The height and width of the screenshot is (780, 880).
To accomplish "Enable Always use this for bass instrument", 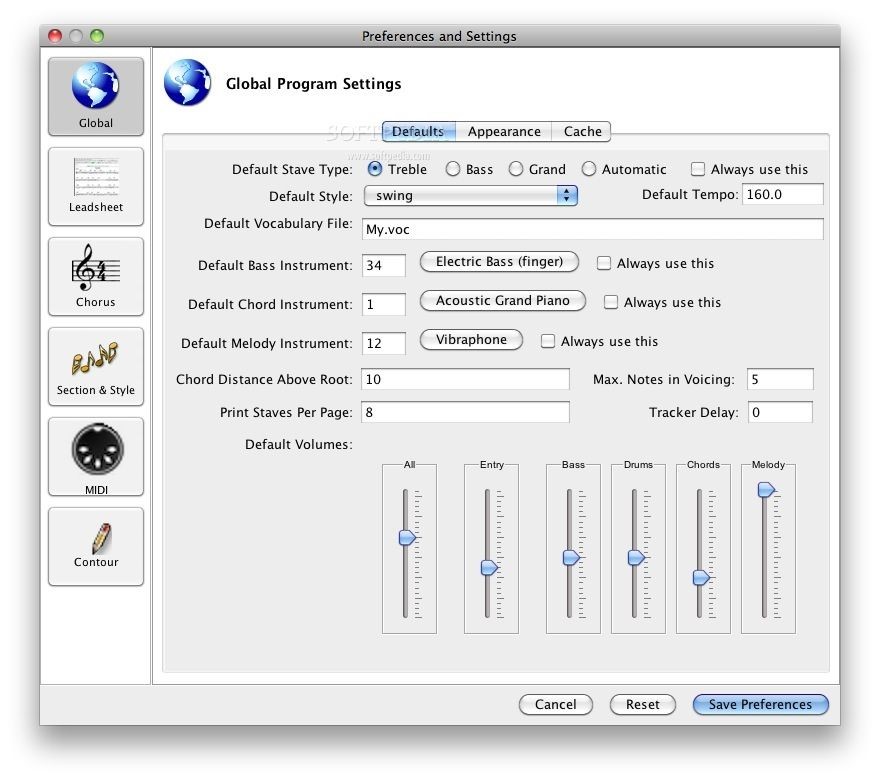I will 604,263.
